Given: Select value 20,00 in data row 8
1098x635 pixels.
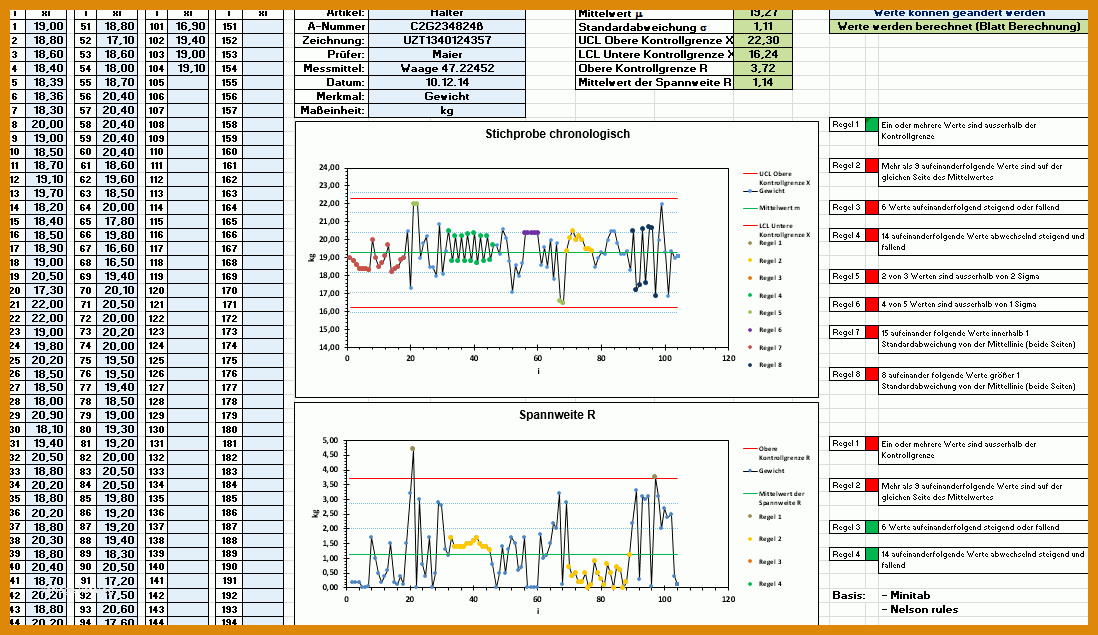Looking at the screenshot, I should click(47, 124).
